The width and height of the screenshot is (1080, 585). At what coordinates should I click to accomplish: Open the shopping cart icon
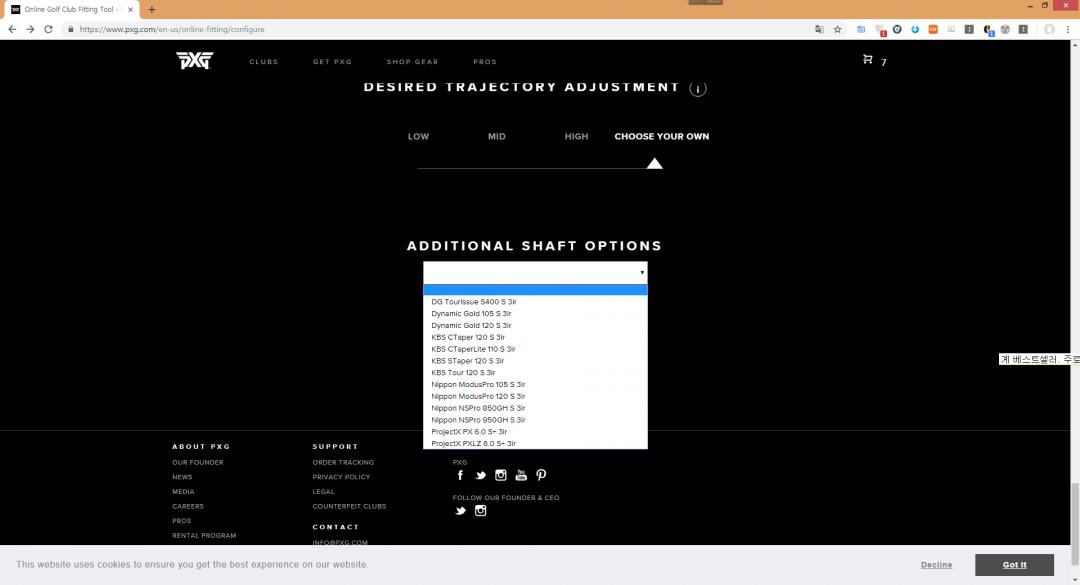[x=867, y=60]
